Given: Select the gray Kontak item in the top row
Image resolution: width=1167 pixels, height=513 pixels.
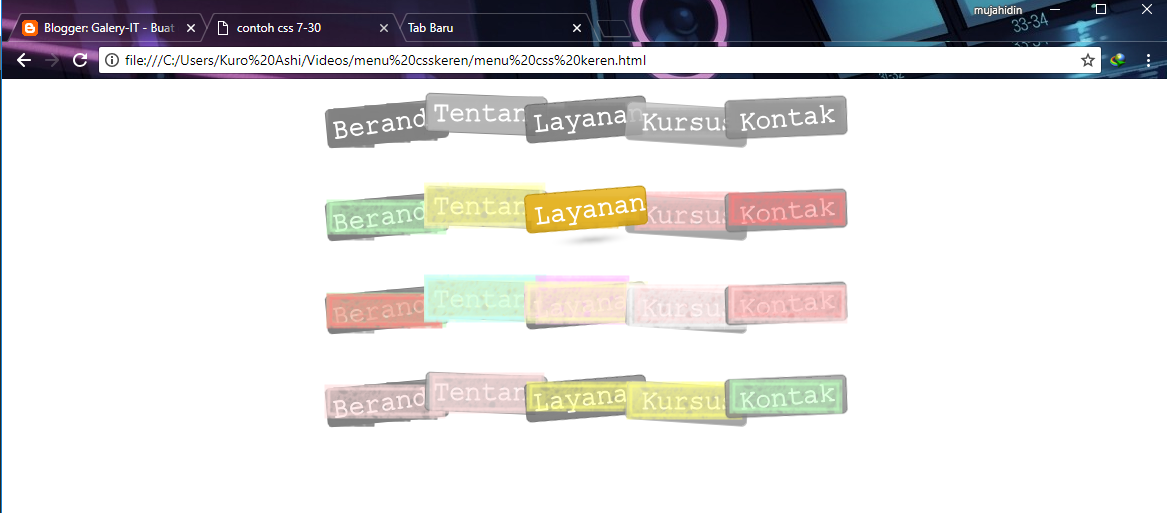Looking at the screenshot, I should tap(786, 118).
